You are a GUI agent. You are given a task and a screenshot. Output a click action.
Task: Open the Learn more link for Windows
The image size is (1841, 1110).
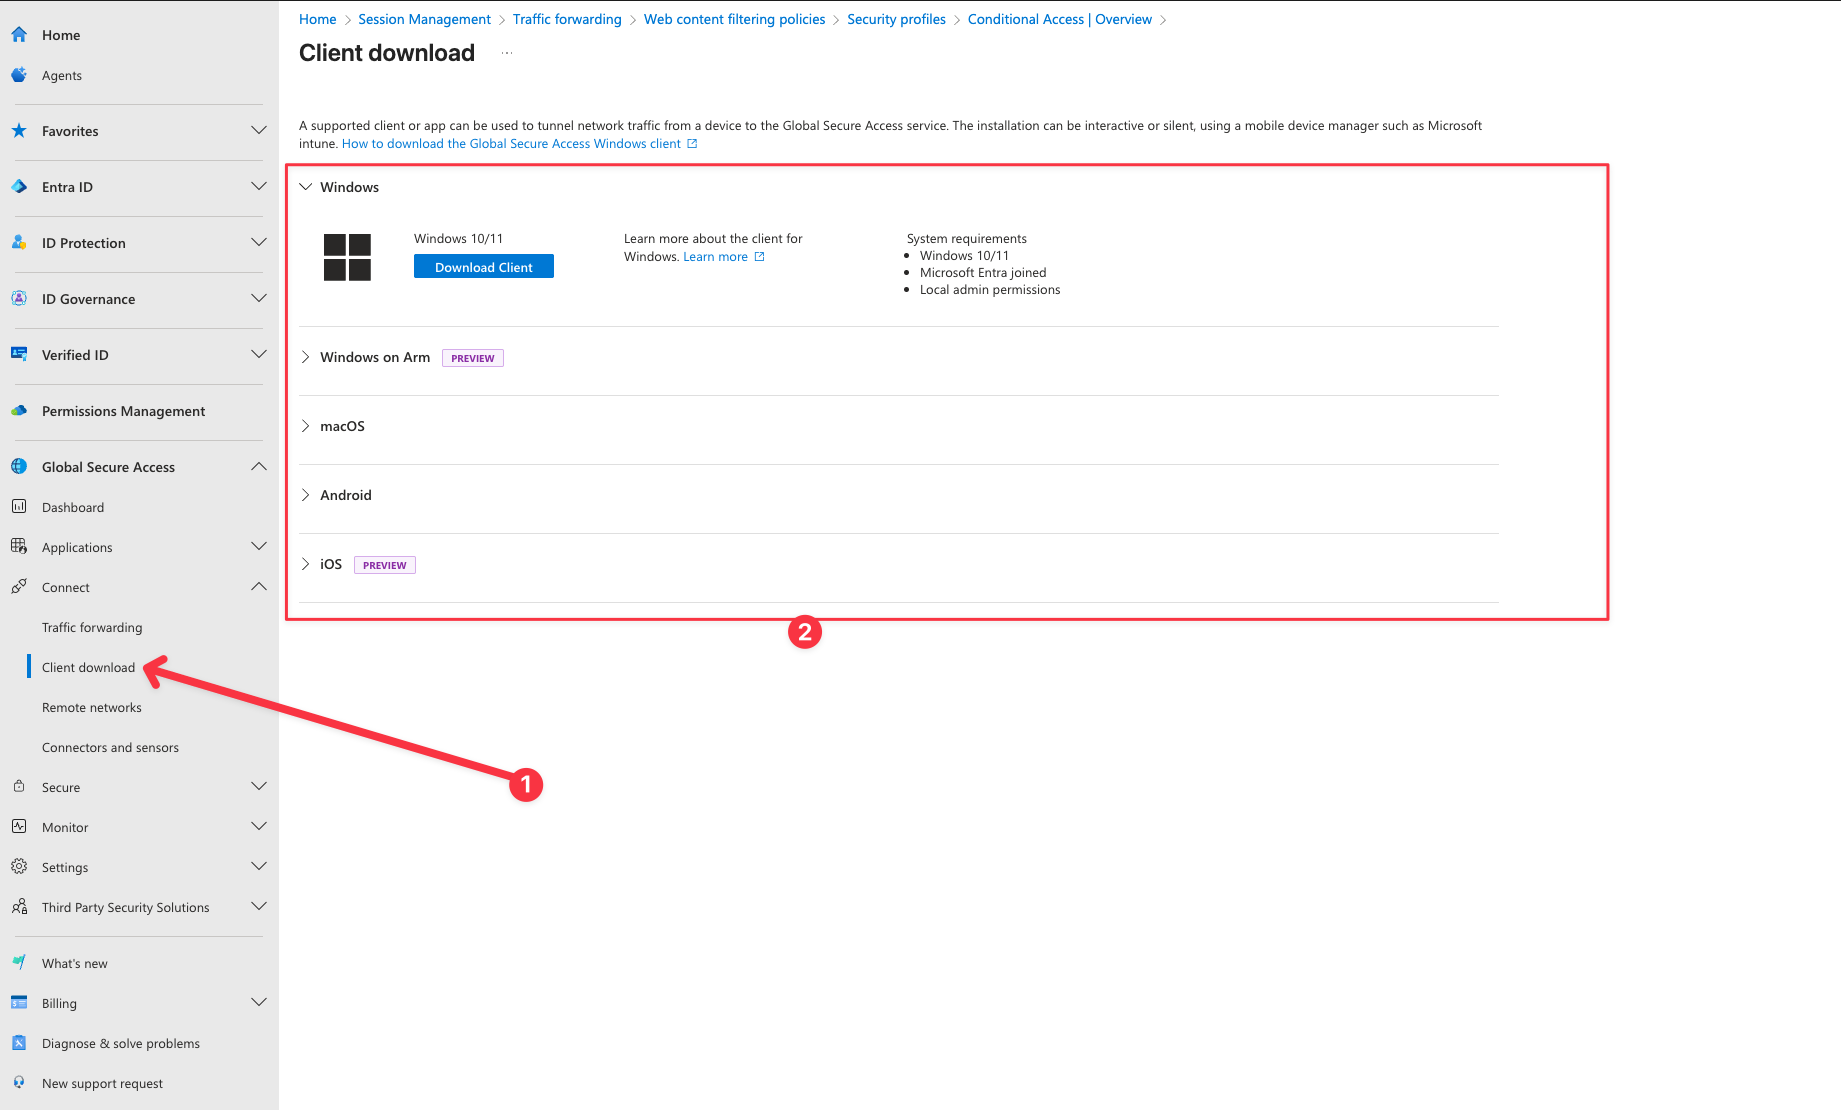tap(716, 257)
